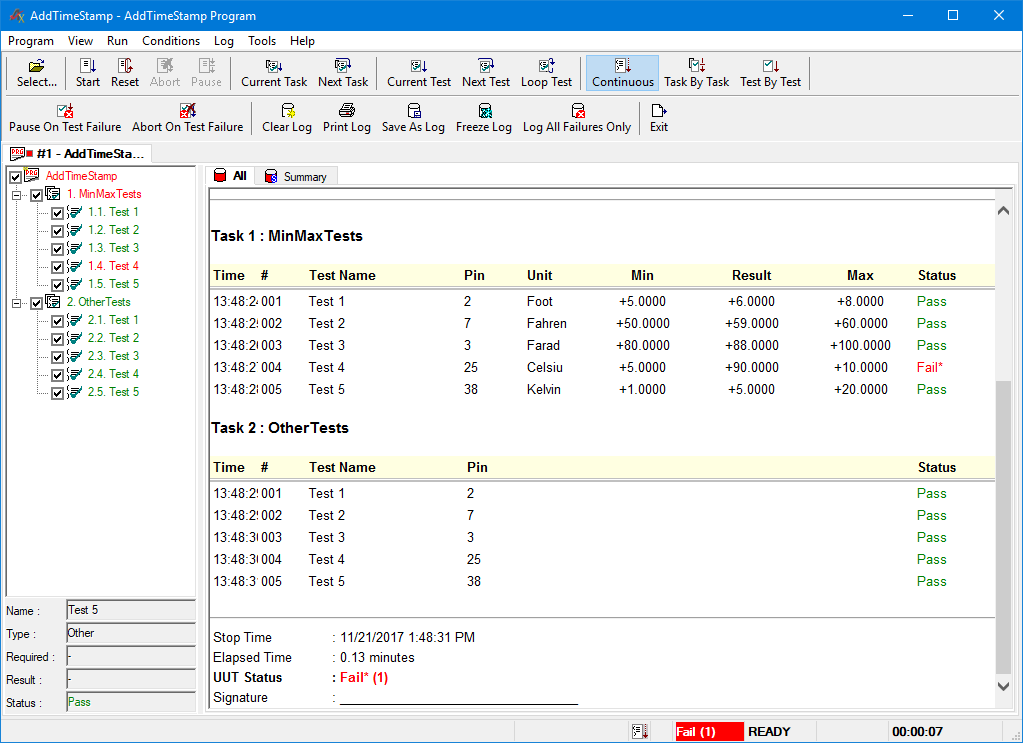The width and height of the screenshot is (1023, 743).
Task: Collapse the 1. MinMaxTests tree node
Action: pyautogui.click(x=17, y=195)
